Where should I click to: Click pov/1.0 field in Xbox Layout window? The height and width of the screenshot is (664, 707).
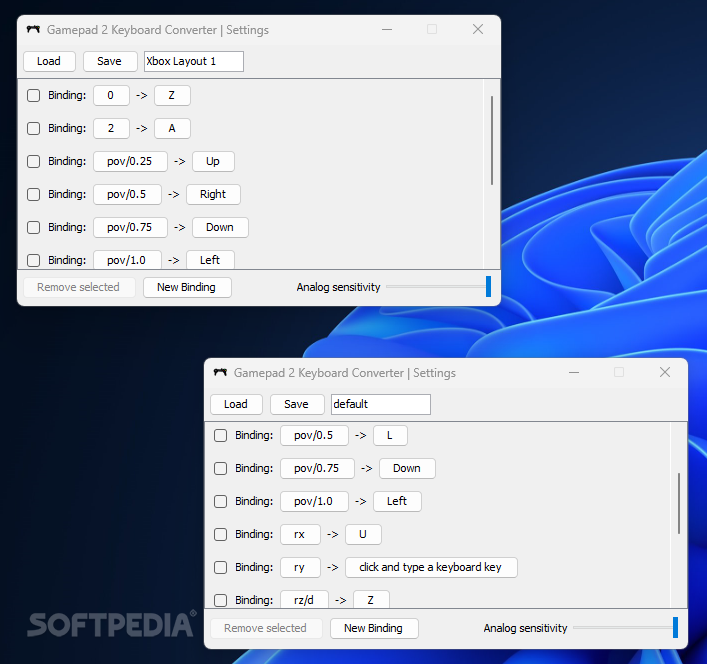127,260
